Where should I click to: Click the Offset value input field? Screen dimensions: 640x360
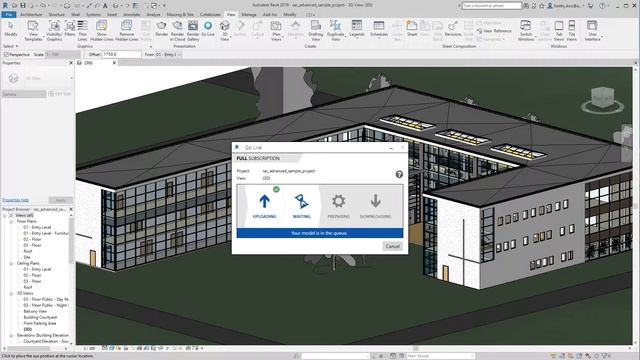(x=121, y=54)
